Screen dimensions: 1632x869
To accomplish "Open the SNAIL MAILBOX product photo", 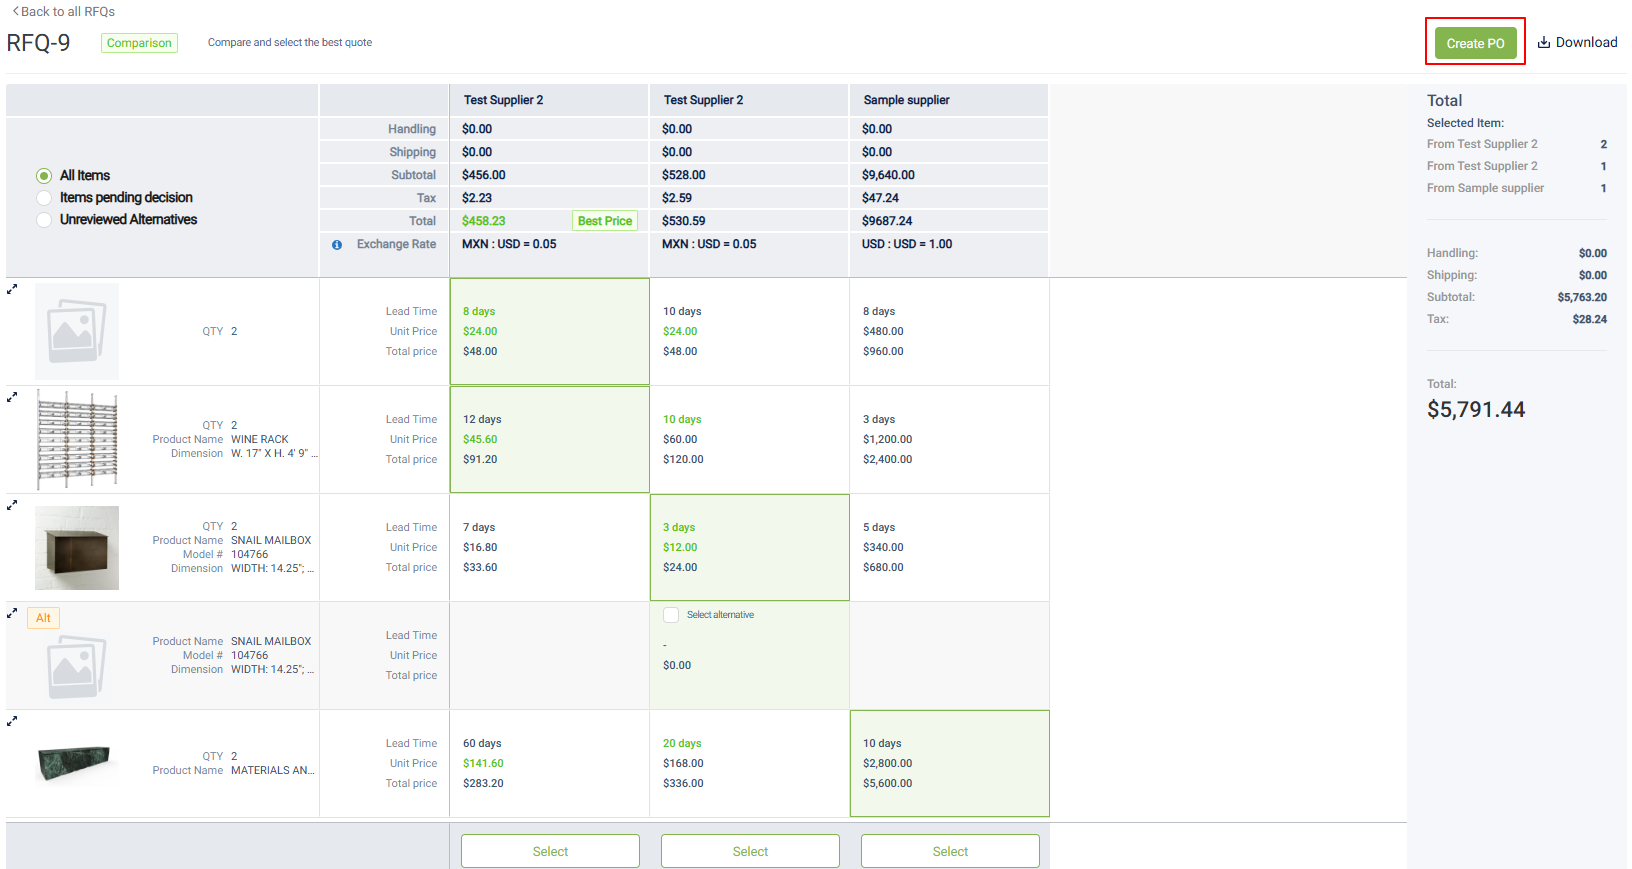I will 77,548.
